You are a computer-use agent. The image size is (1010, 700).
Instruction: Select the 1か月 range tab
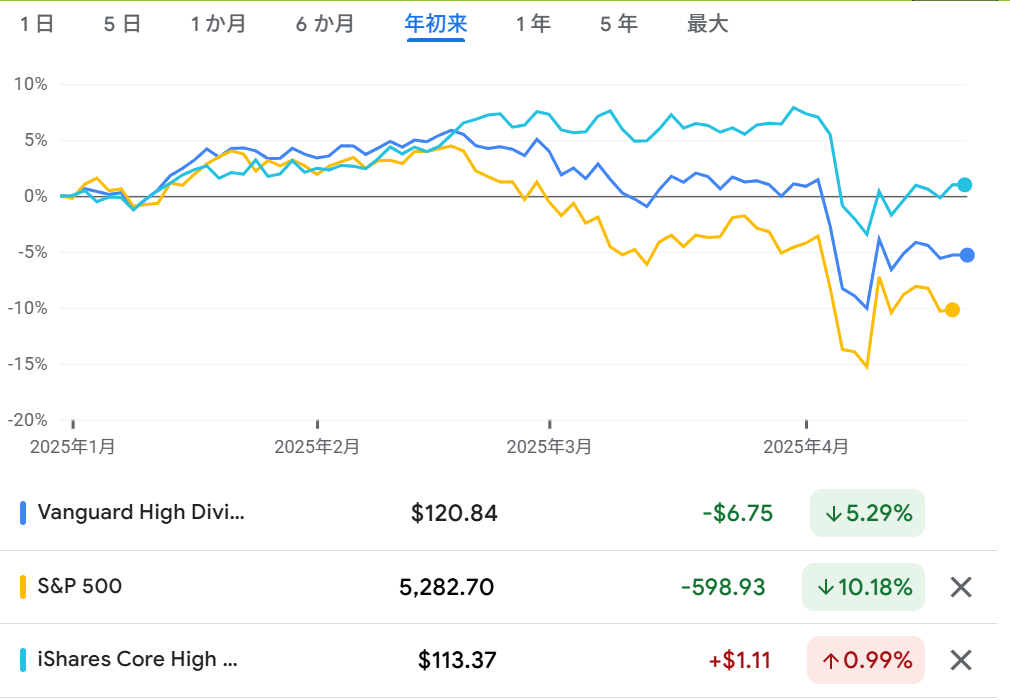coord(218,24)
